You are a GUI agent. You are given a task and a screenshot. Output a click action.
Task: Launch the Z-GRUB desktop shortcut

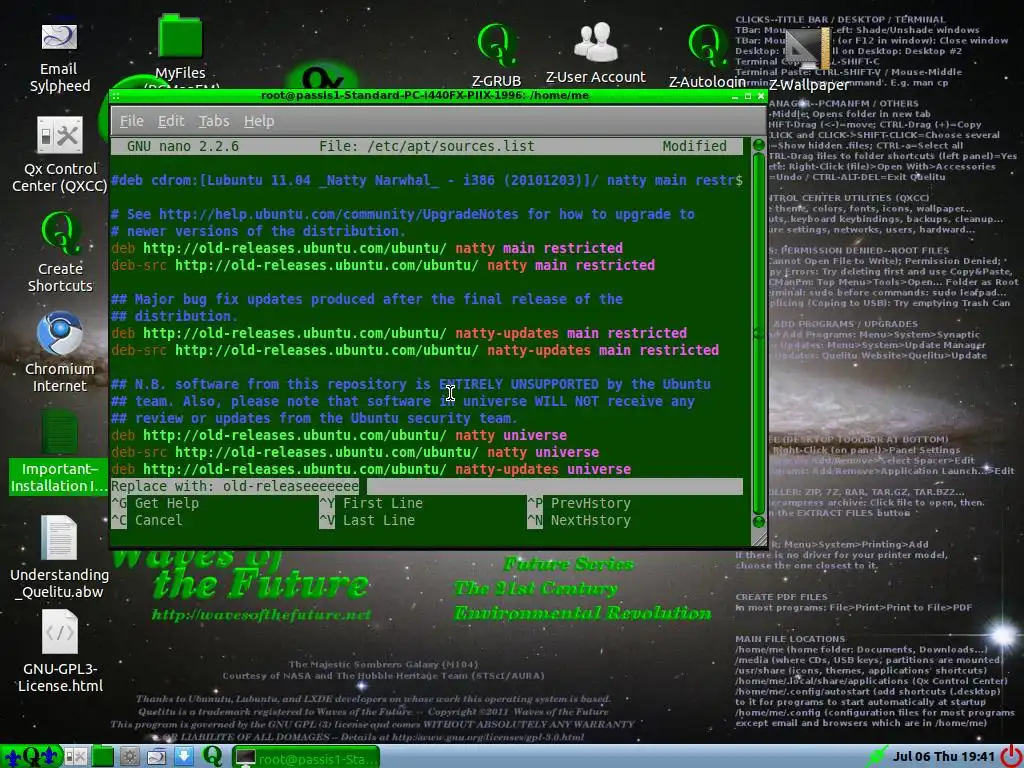[x=496, y=56]
